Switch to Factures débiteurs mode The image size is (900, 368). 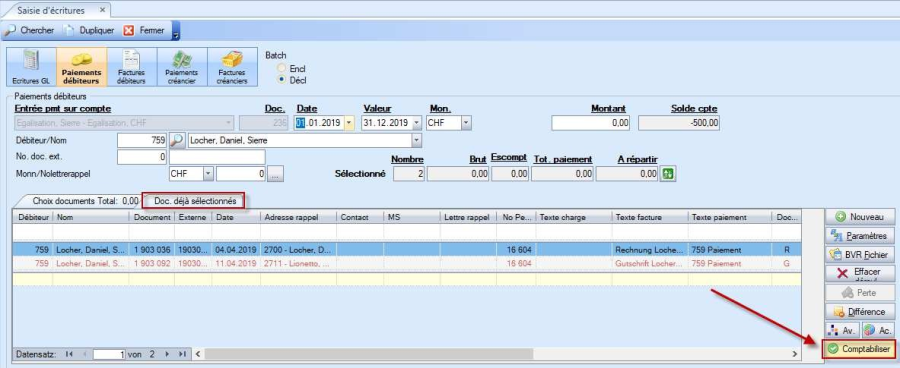click(131, 67)
